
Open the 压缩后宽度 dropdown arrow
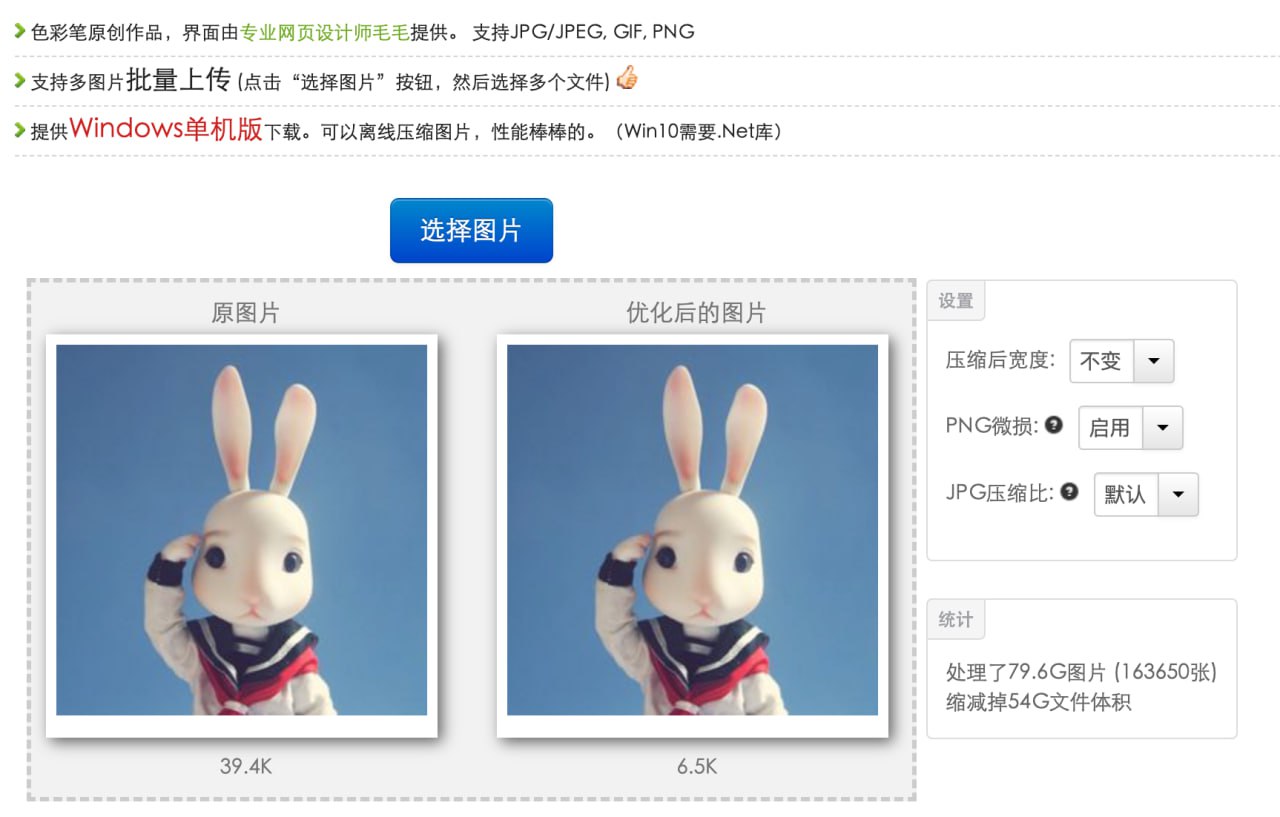(1153, 361)
